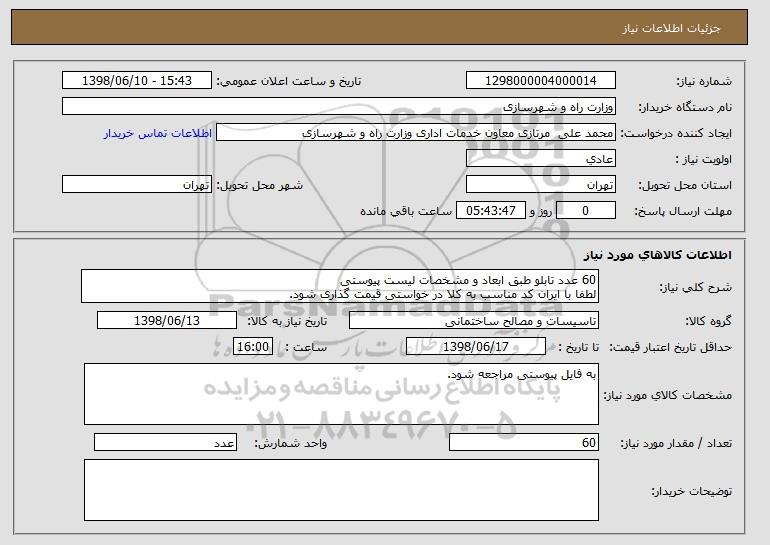Click the label تاریخ و ساعت اعلان عمومی

click(x=289, y=81)
